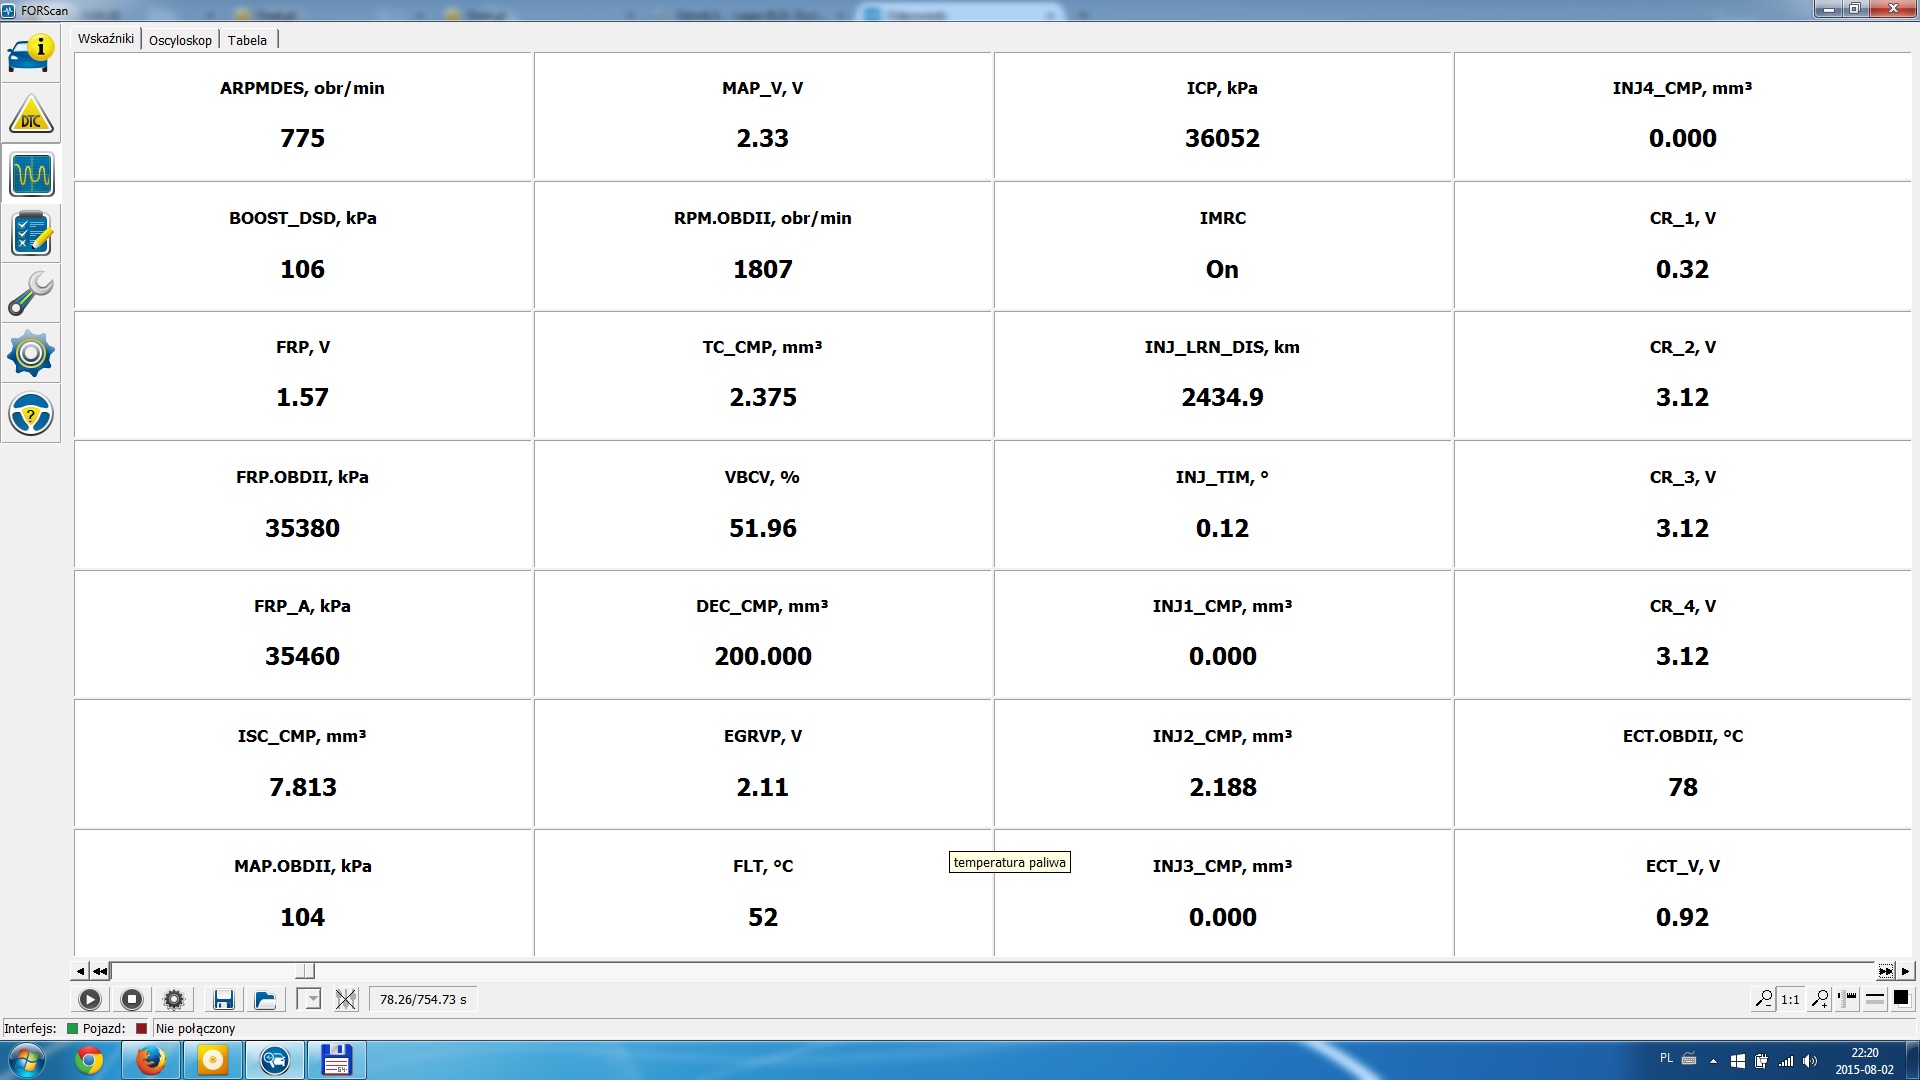Screen dimensions: 1920x1080
Task: Open the steering wheel help section
Action: (x=31, y=414)
